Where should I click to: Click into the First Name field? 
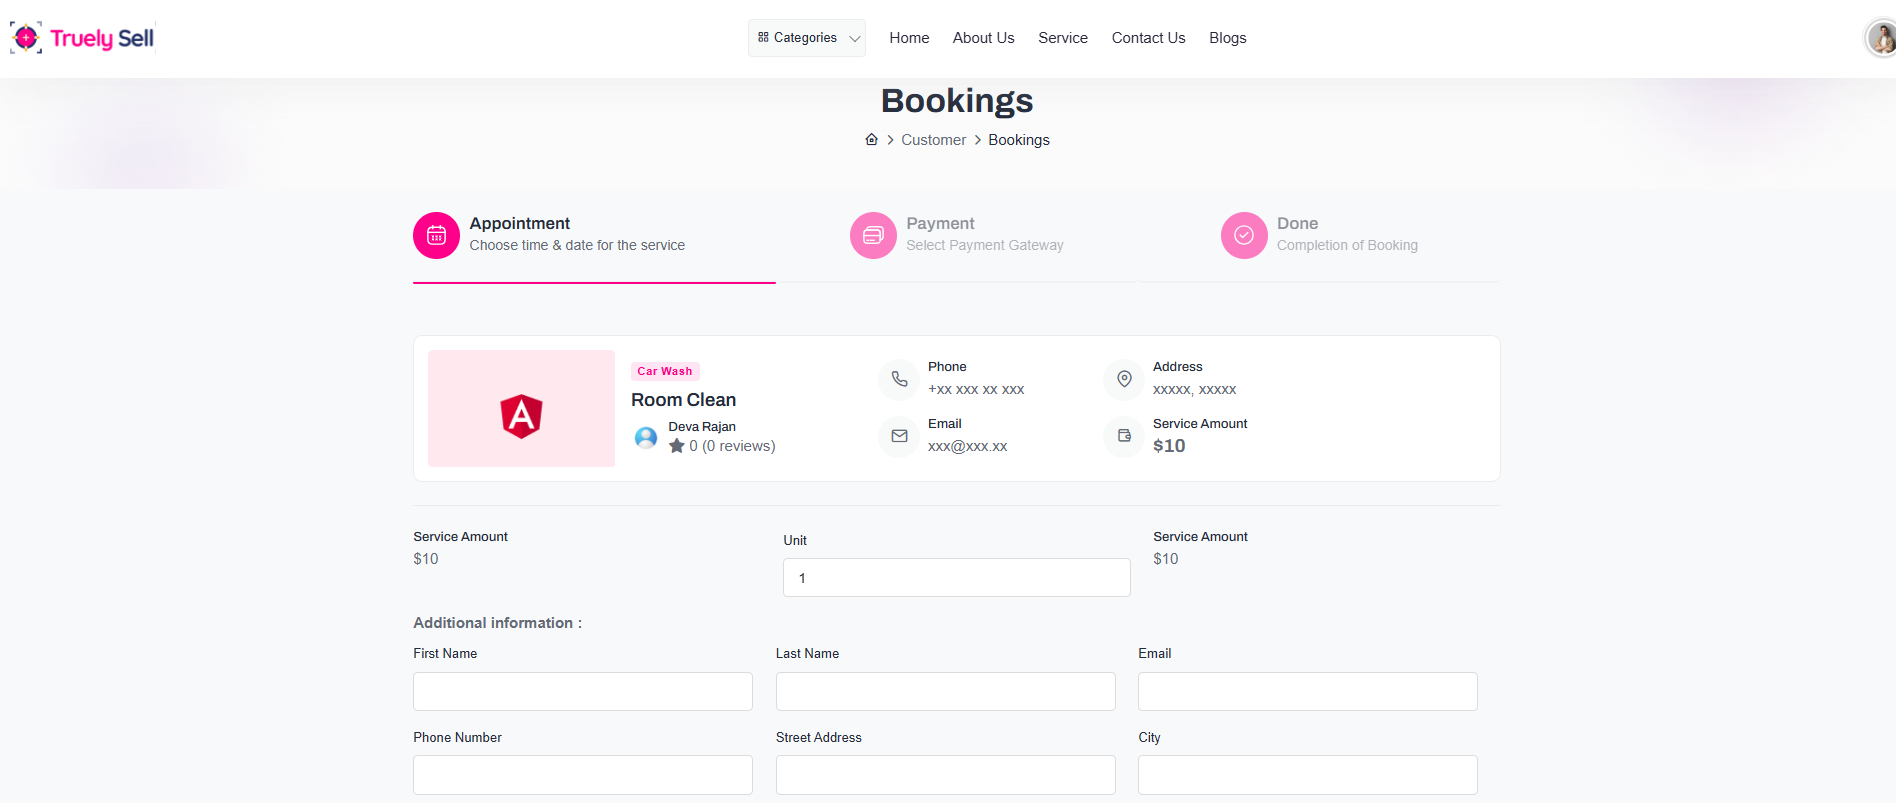[x=582, y=691]
